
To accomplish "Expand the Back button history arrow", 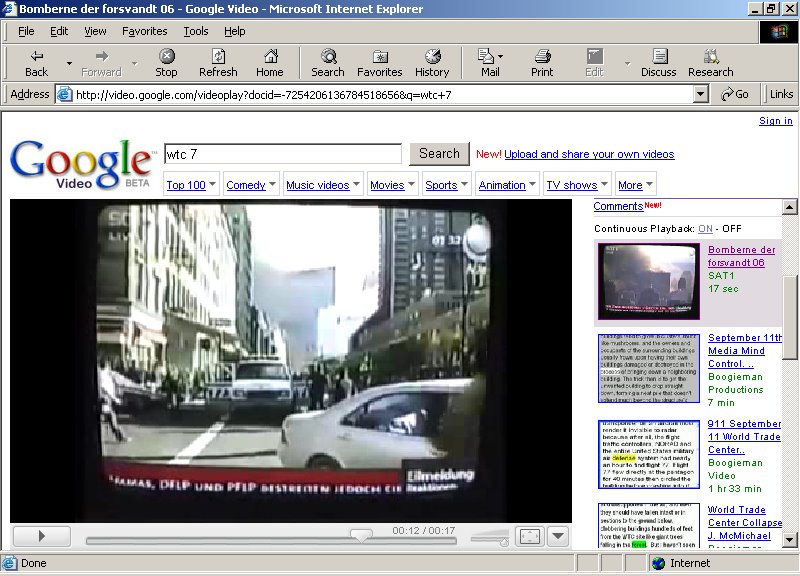I will 69,63.
